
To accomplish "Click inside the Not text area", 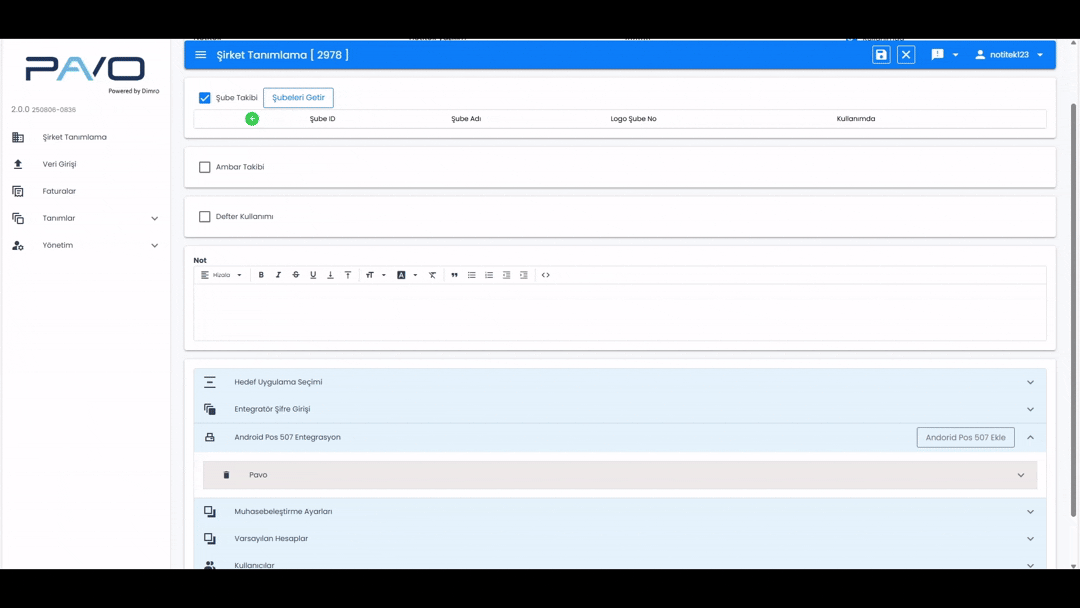I will pos(620,312).
